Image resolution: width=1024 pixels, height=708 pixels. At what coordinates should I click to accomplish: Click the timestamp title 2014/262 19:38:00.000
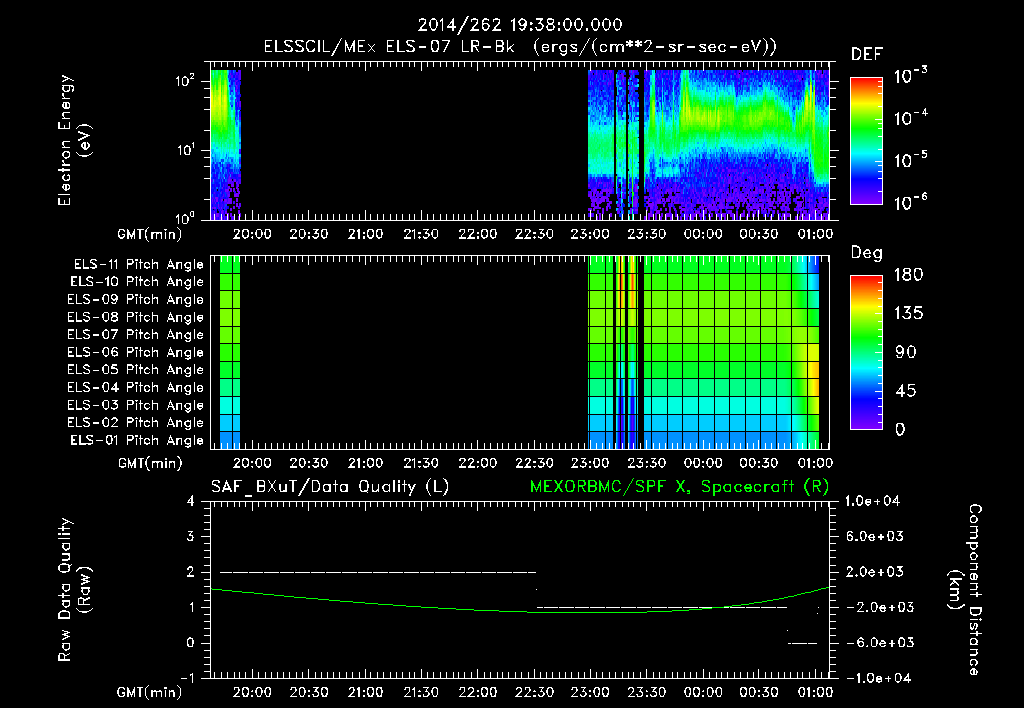pyautogui.click(x=520, y=25)
